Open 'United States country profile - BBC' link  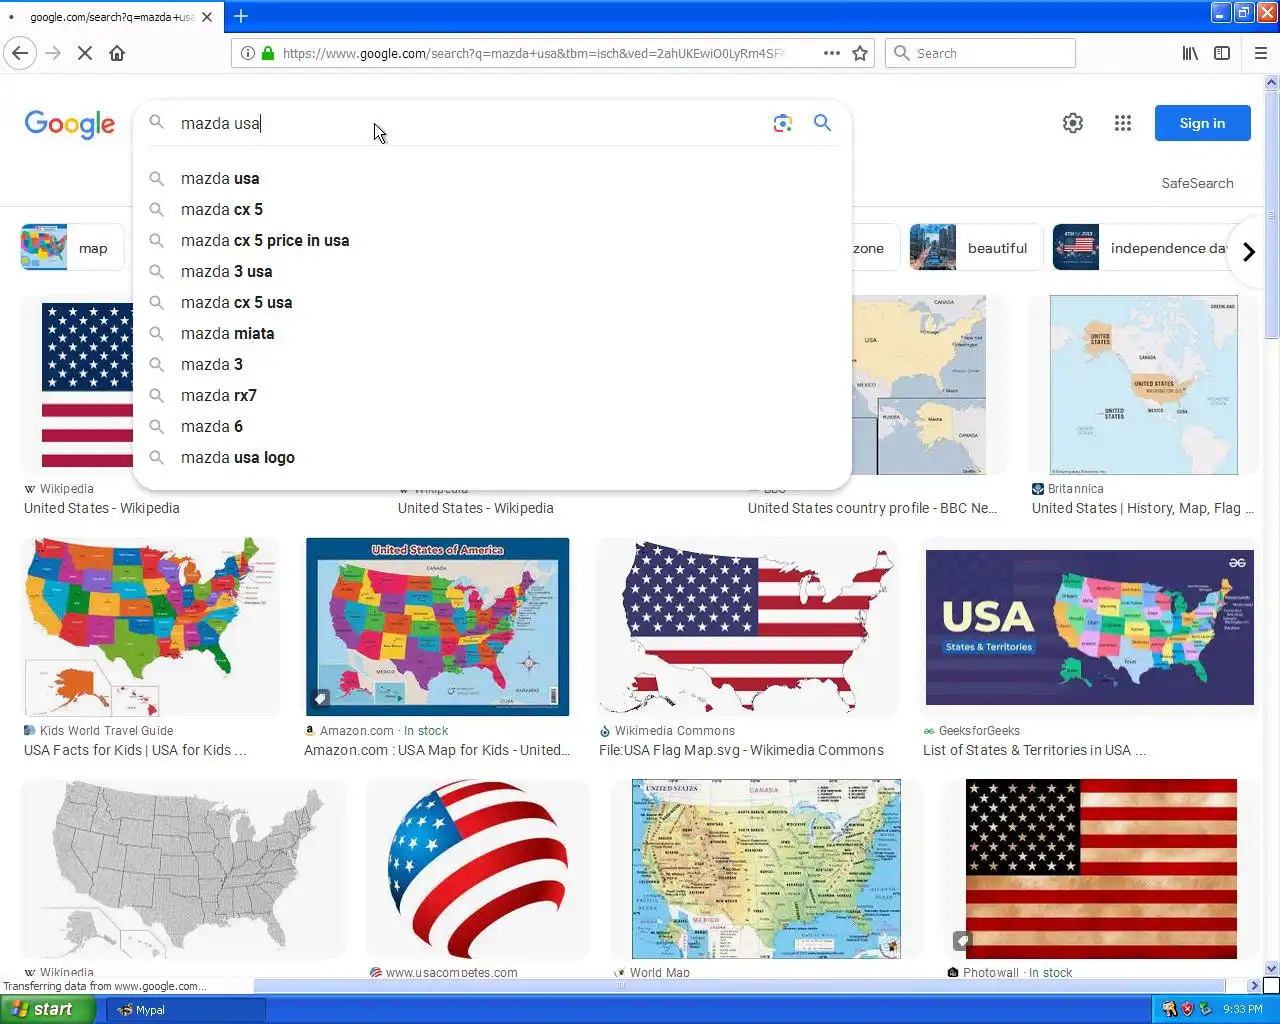pos(872,508)
